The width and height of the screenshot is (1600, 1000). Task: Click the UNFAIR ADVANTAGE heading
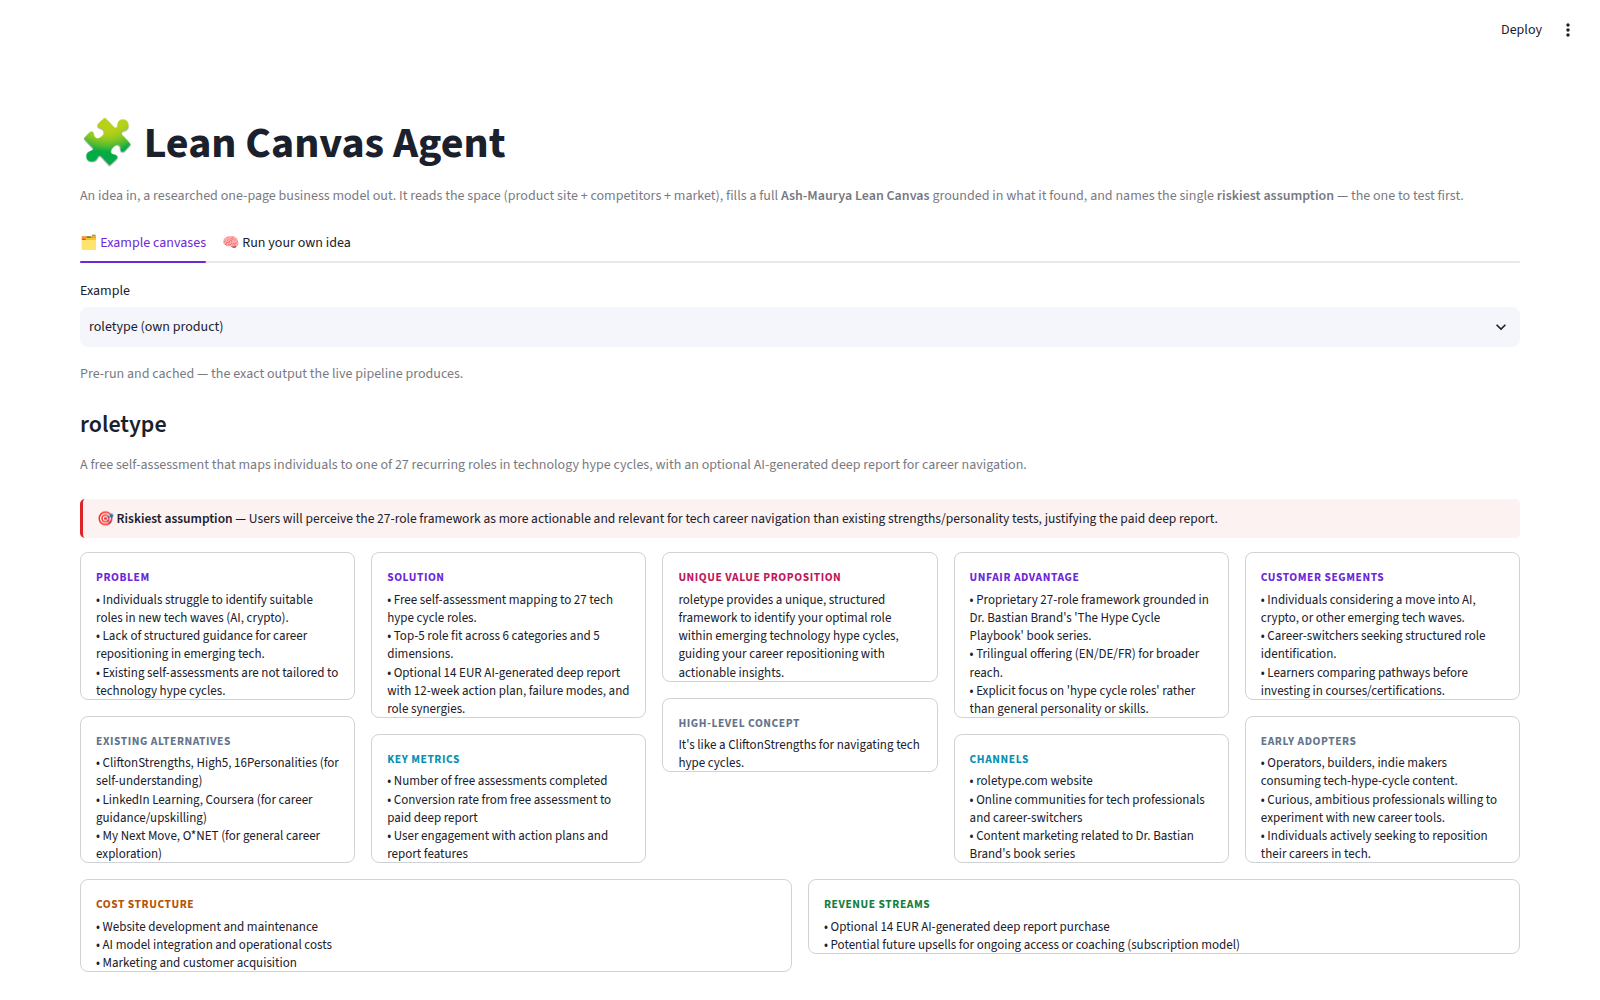[1024, 577]
